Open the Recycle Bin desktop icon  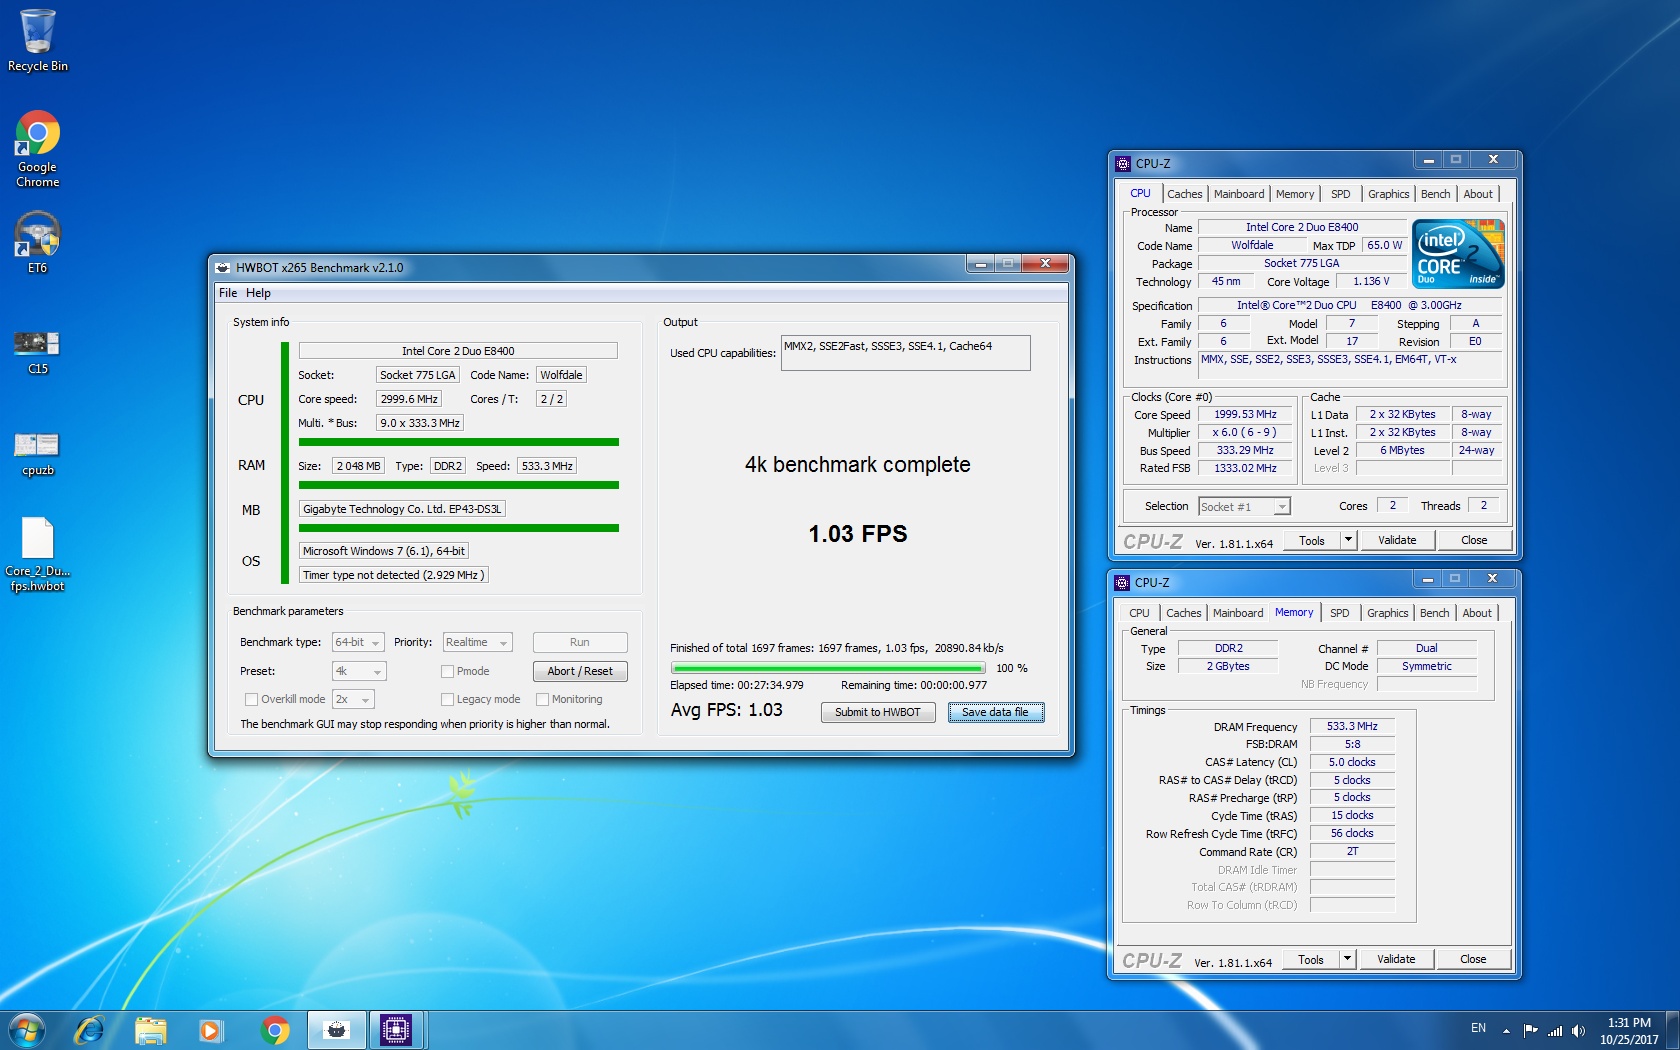click(x=37, y=40)
